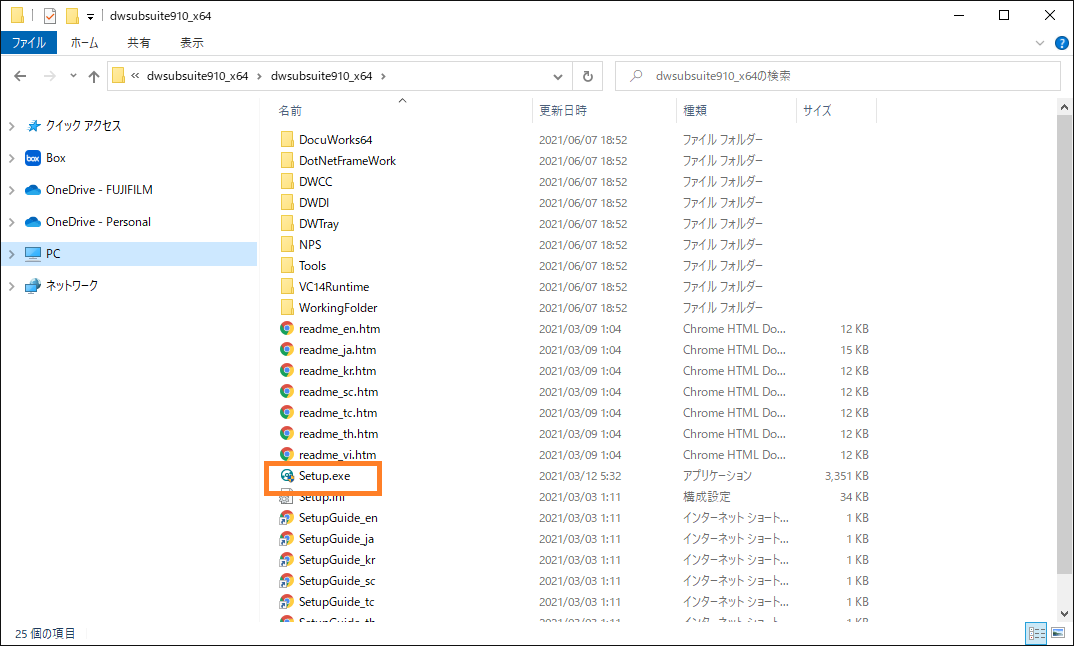Click Chrome icon of readme_vi.htm
The width and height of the screenshot is (1074, 646).
click(287, 454)
